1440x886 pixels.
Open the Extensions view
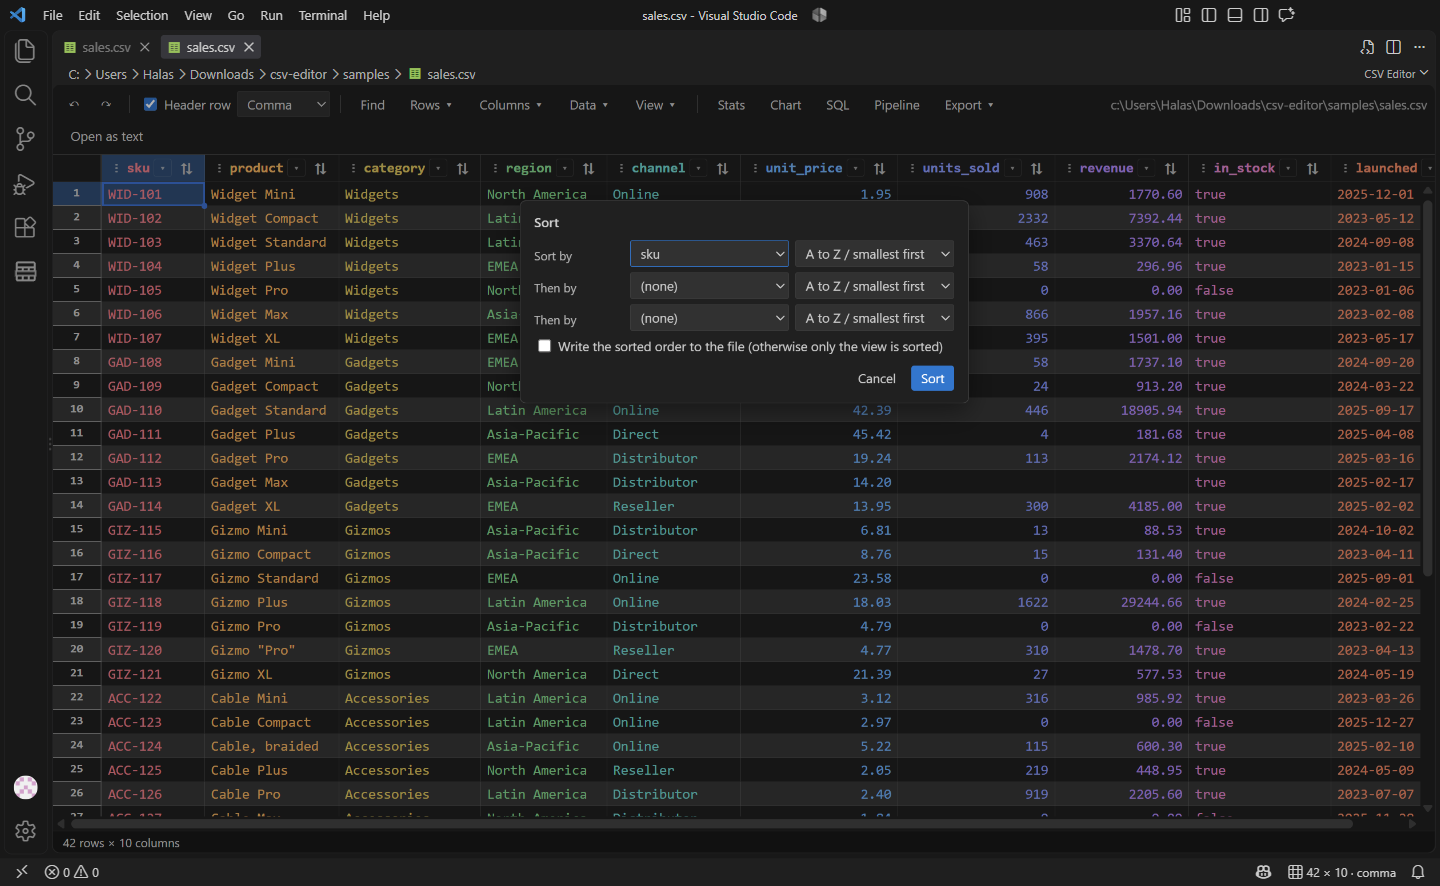[25, 227]
